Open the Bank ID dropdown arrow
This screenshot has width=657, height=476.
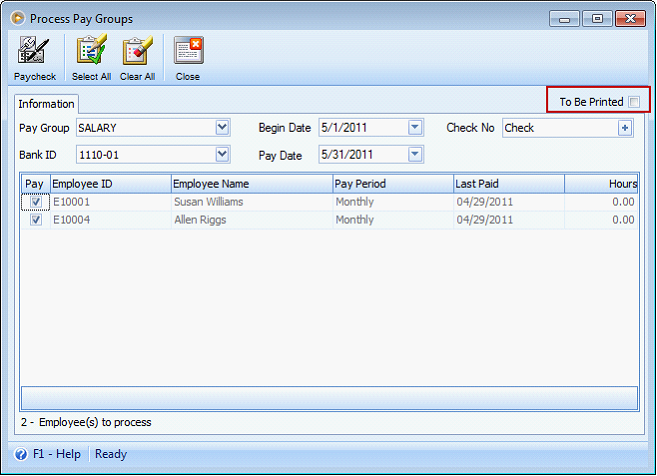tap(222, 155)
